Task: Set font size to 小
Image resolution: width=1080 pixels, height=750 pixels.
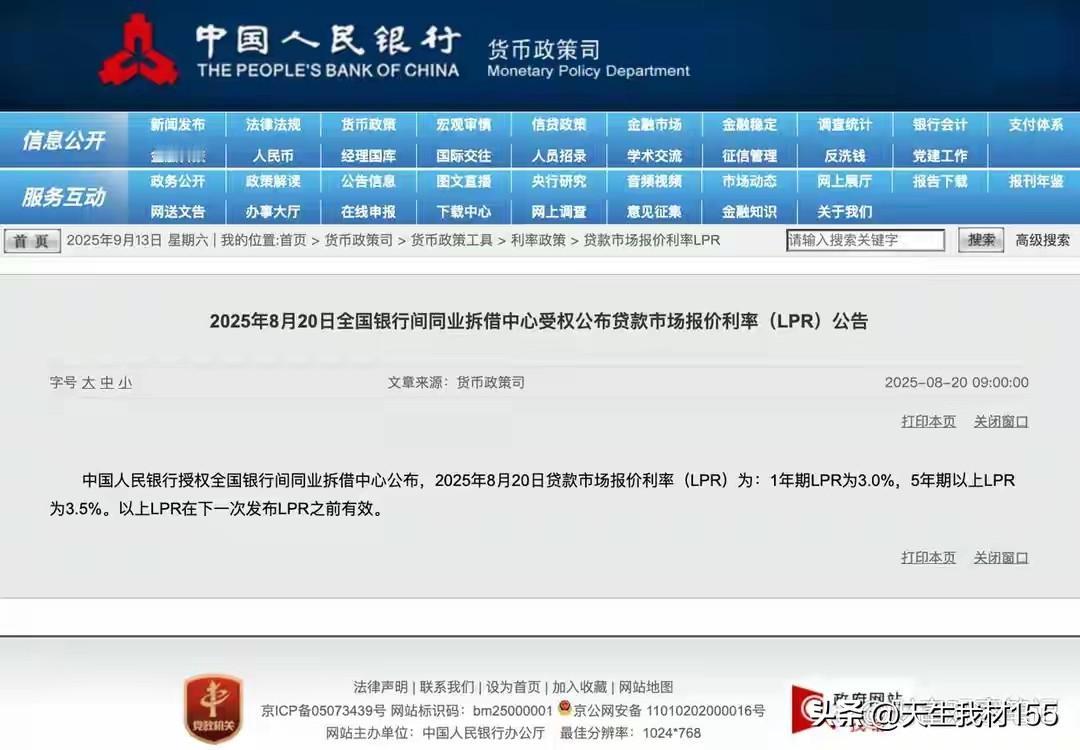Action: tap(125, 383)
